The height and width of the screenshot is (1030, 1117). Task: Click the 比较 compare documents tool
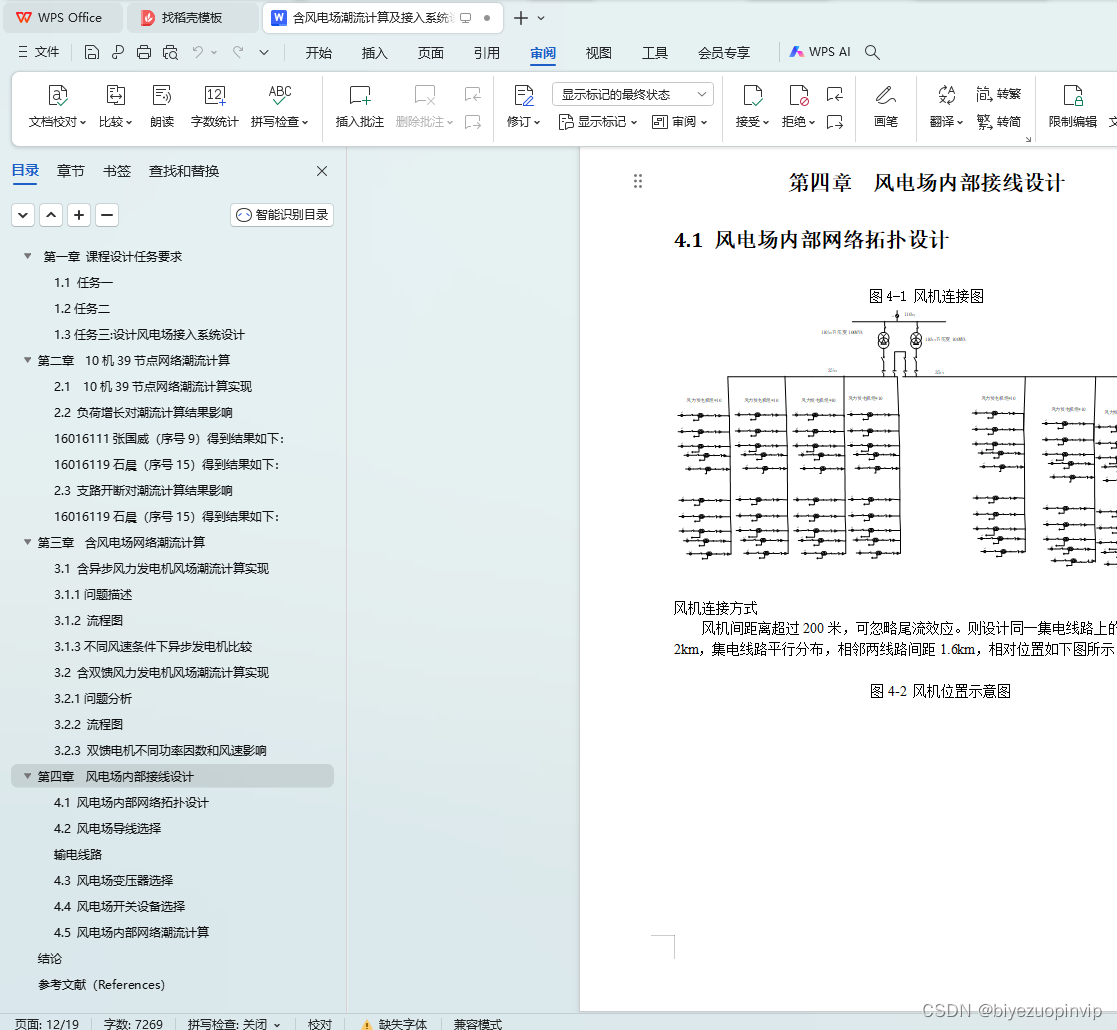pyautogui.click(x=115, y=107)
